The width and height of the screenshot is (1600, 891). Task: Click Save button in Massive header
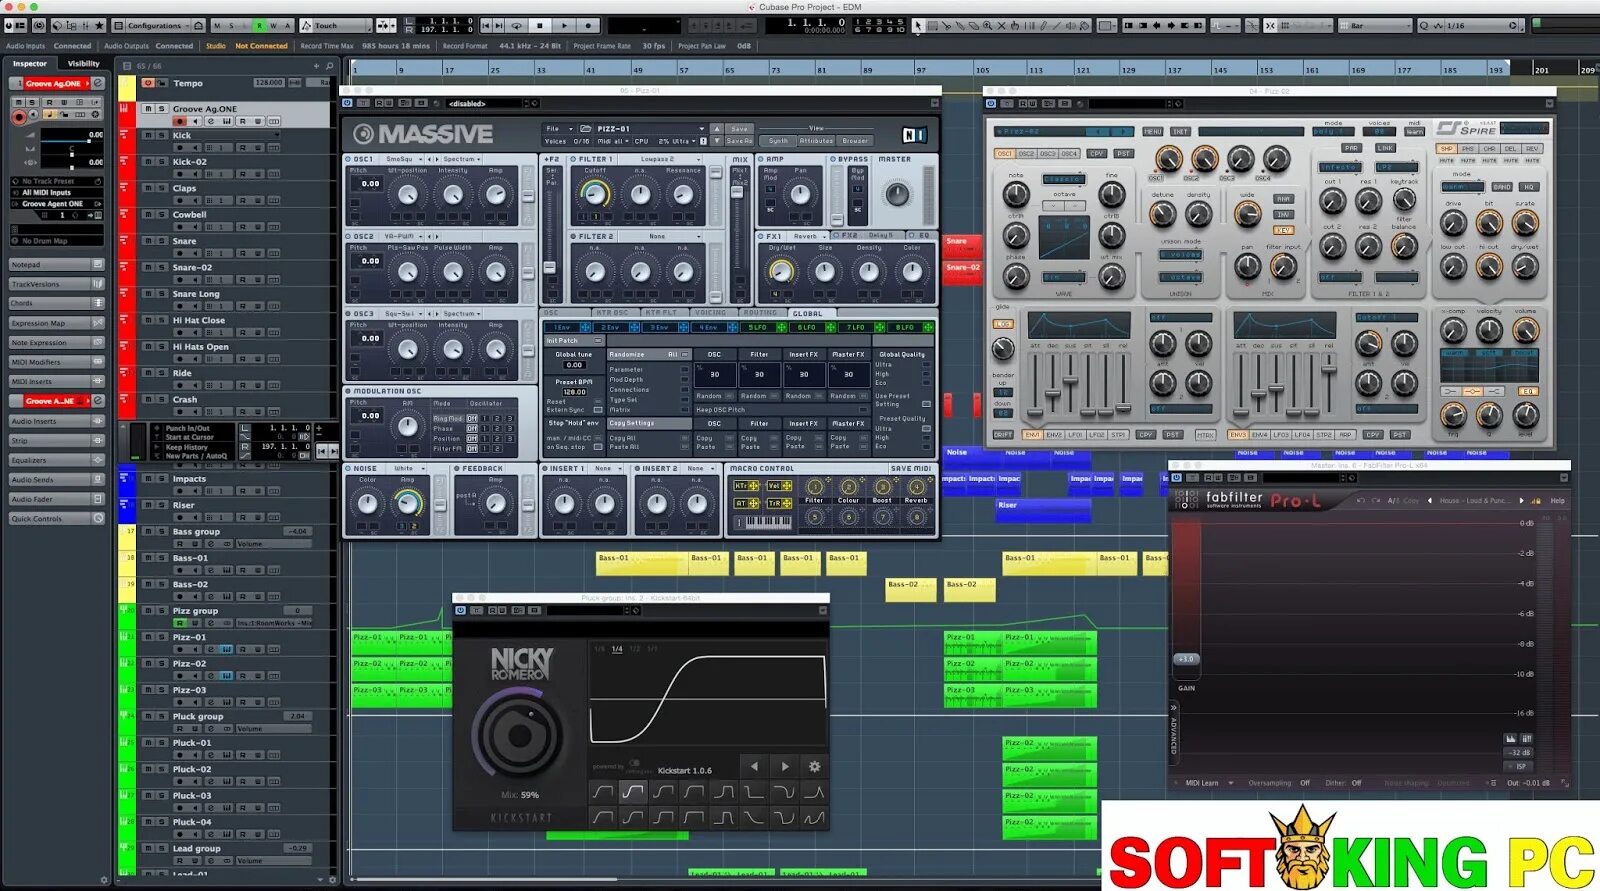pyautogui.click(x=739, y=128)
